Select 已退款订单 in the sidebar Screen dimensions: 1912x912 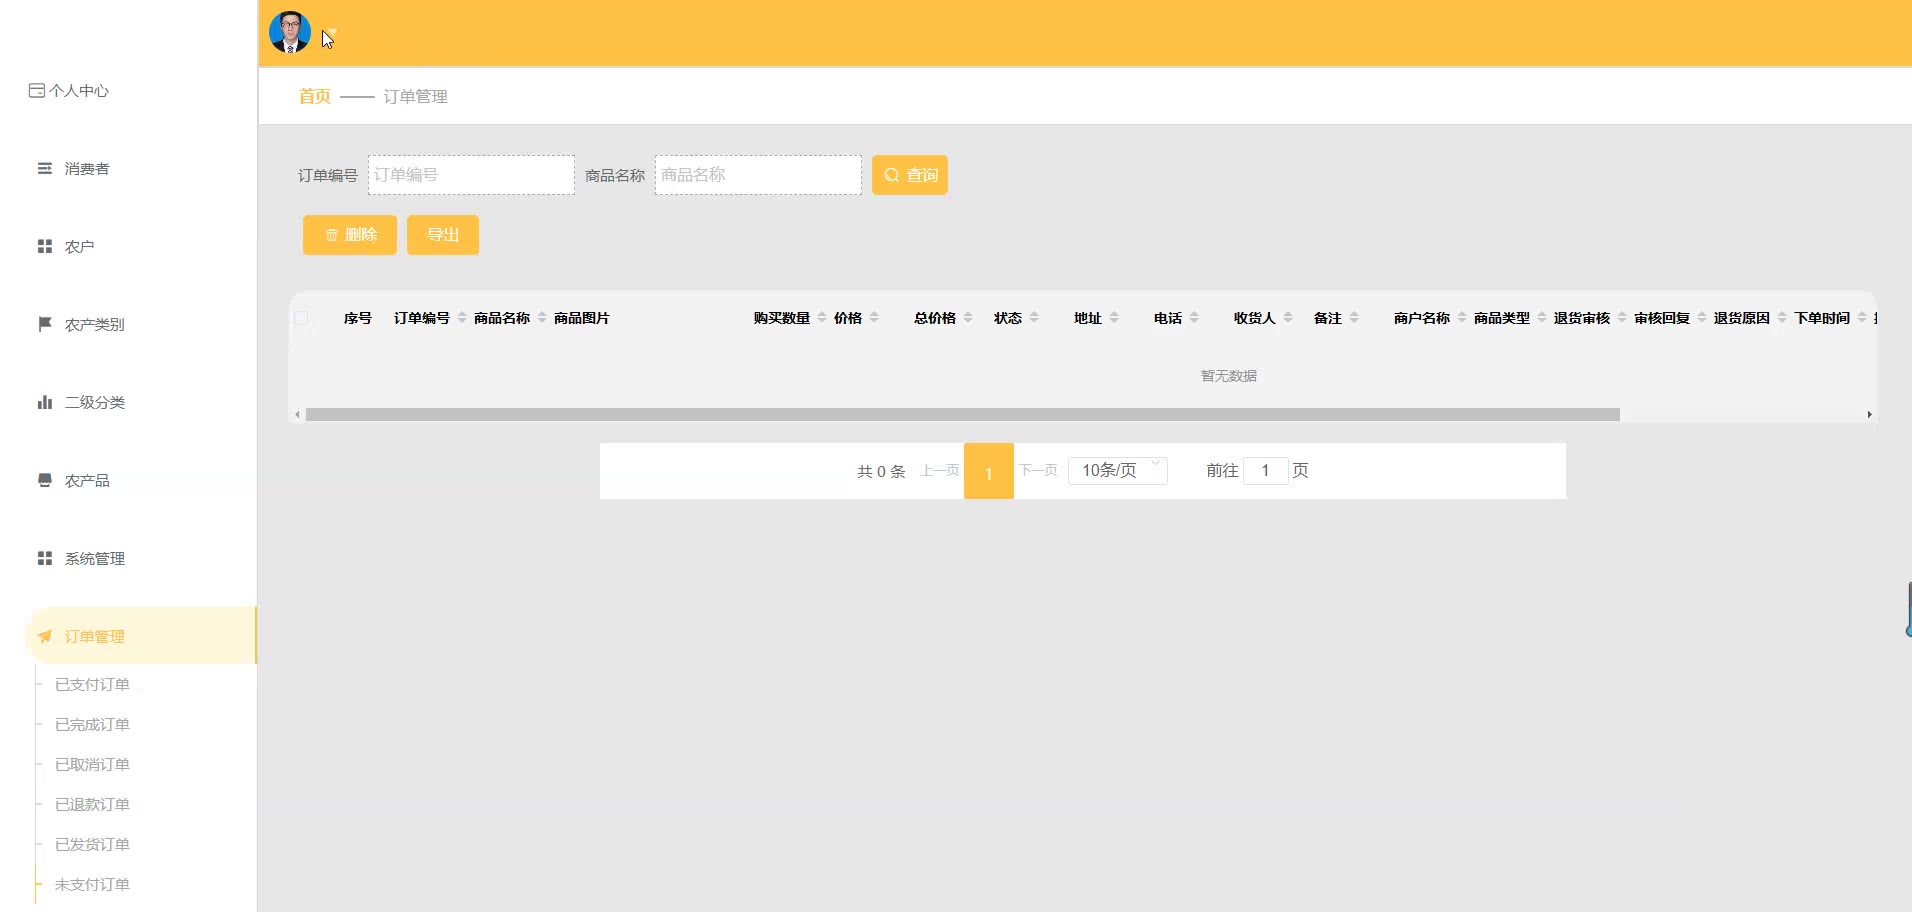click(92, 805)
